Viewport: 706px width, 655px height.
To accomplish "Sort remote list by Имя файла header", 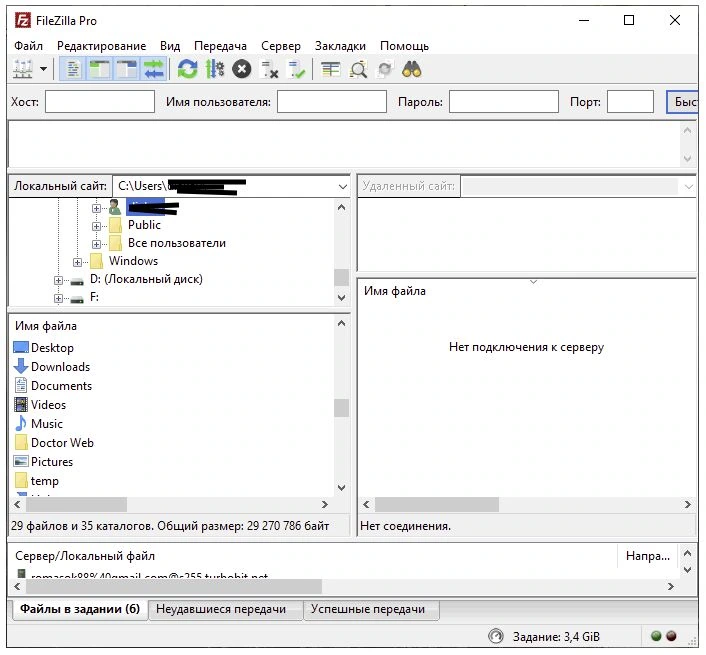I will coord(394,291).
